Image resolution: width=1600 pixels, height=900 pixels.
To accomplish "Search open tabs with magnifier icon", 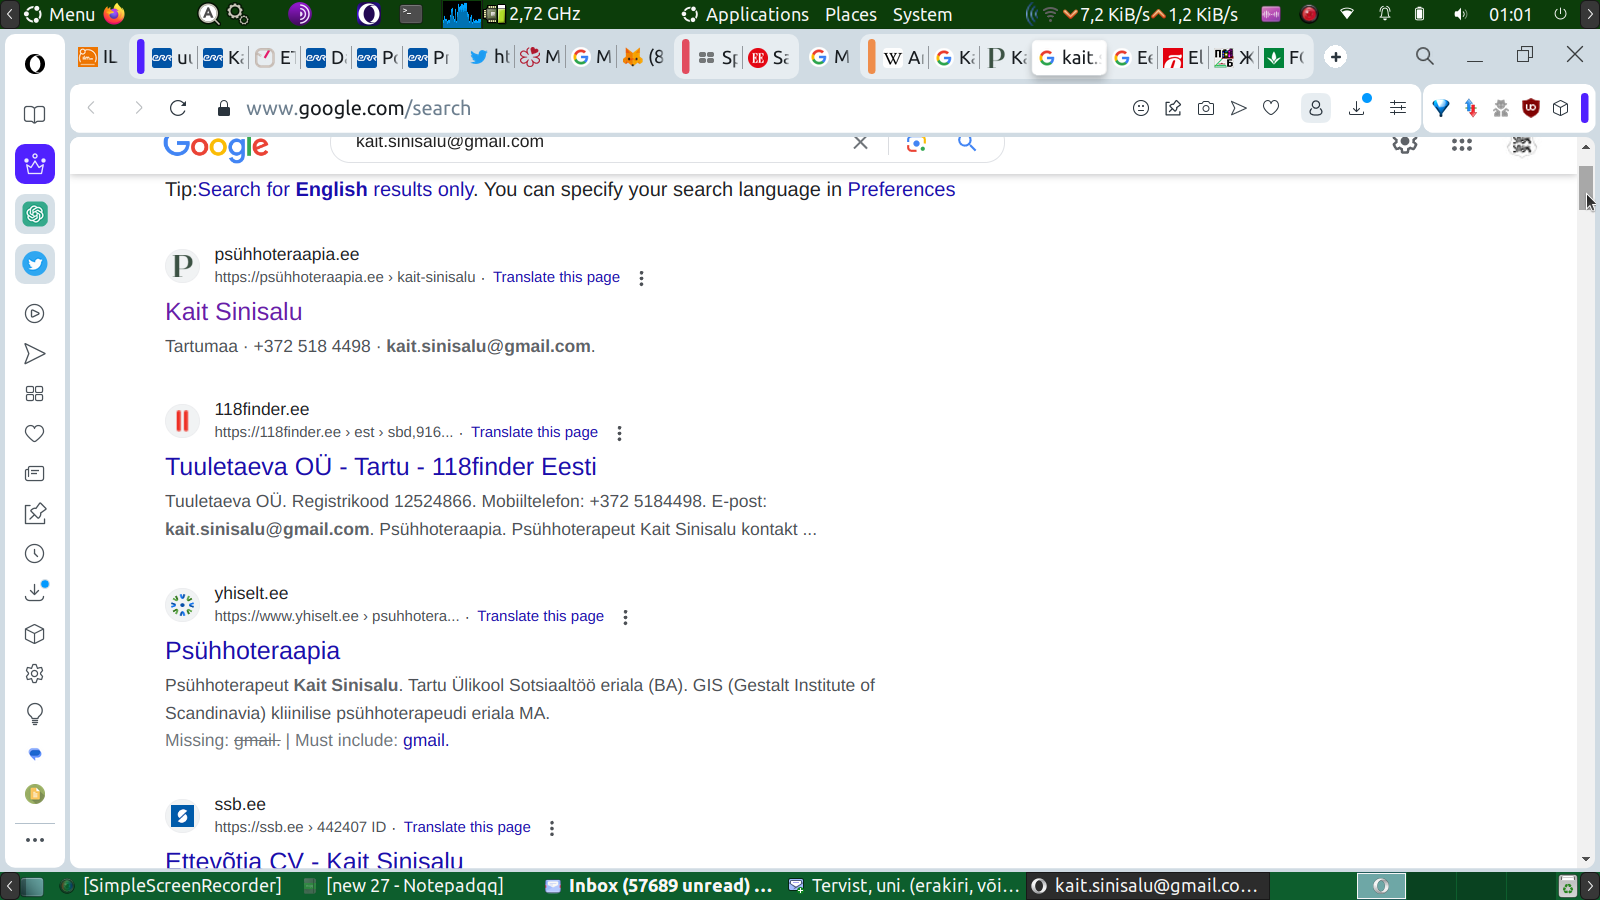I will pos(1425,56).
